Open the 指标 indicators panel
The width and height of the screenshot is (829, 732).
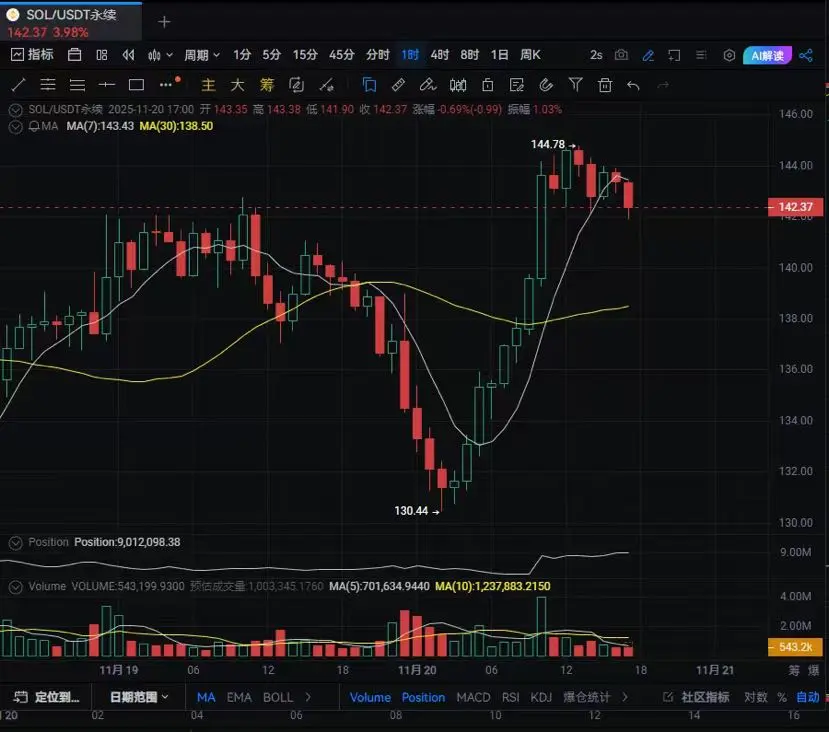(32, 54)
